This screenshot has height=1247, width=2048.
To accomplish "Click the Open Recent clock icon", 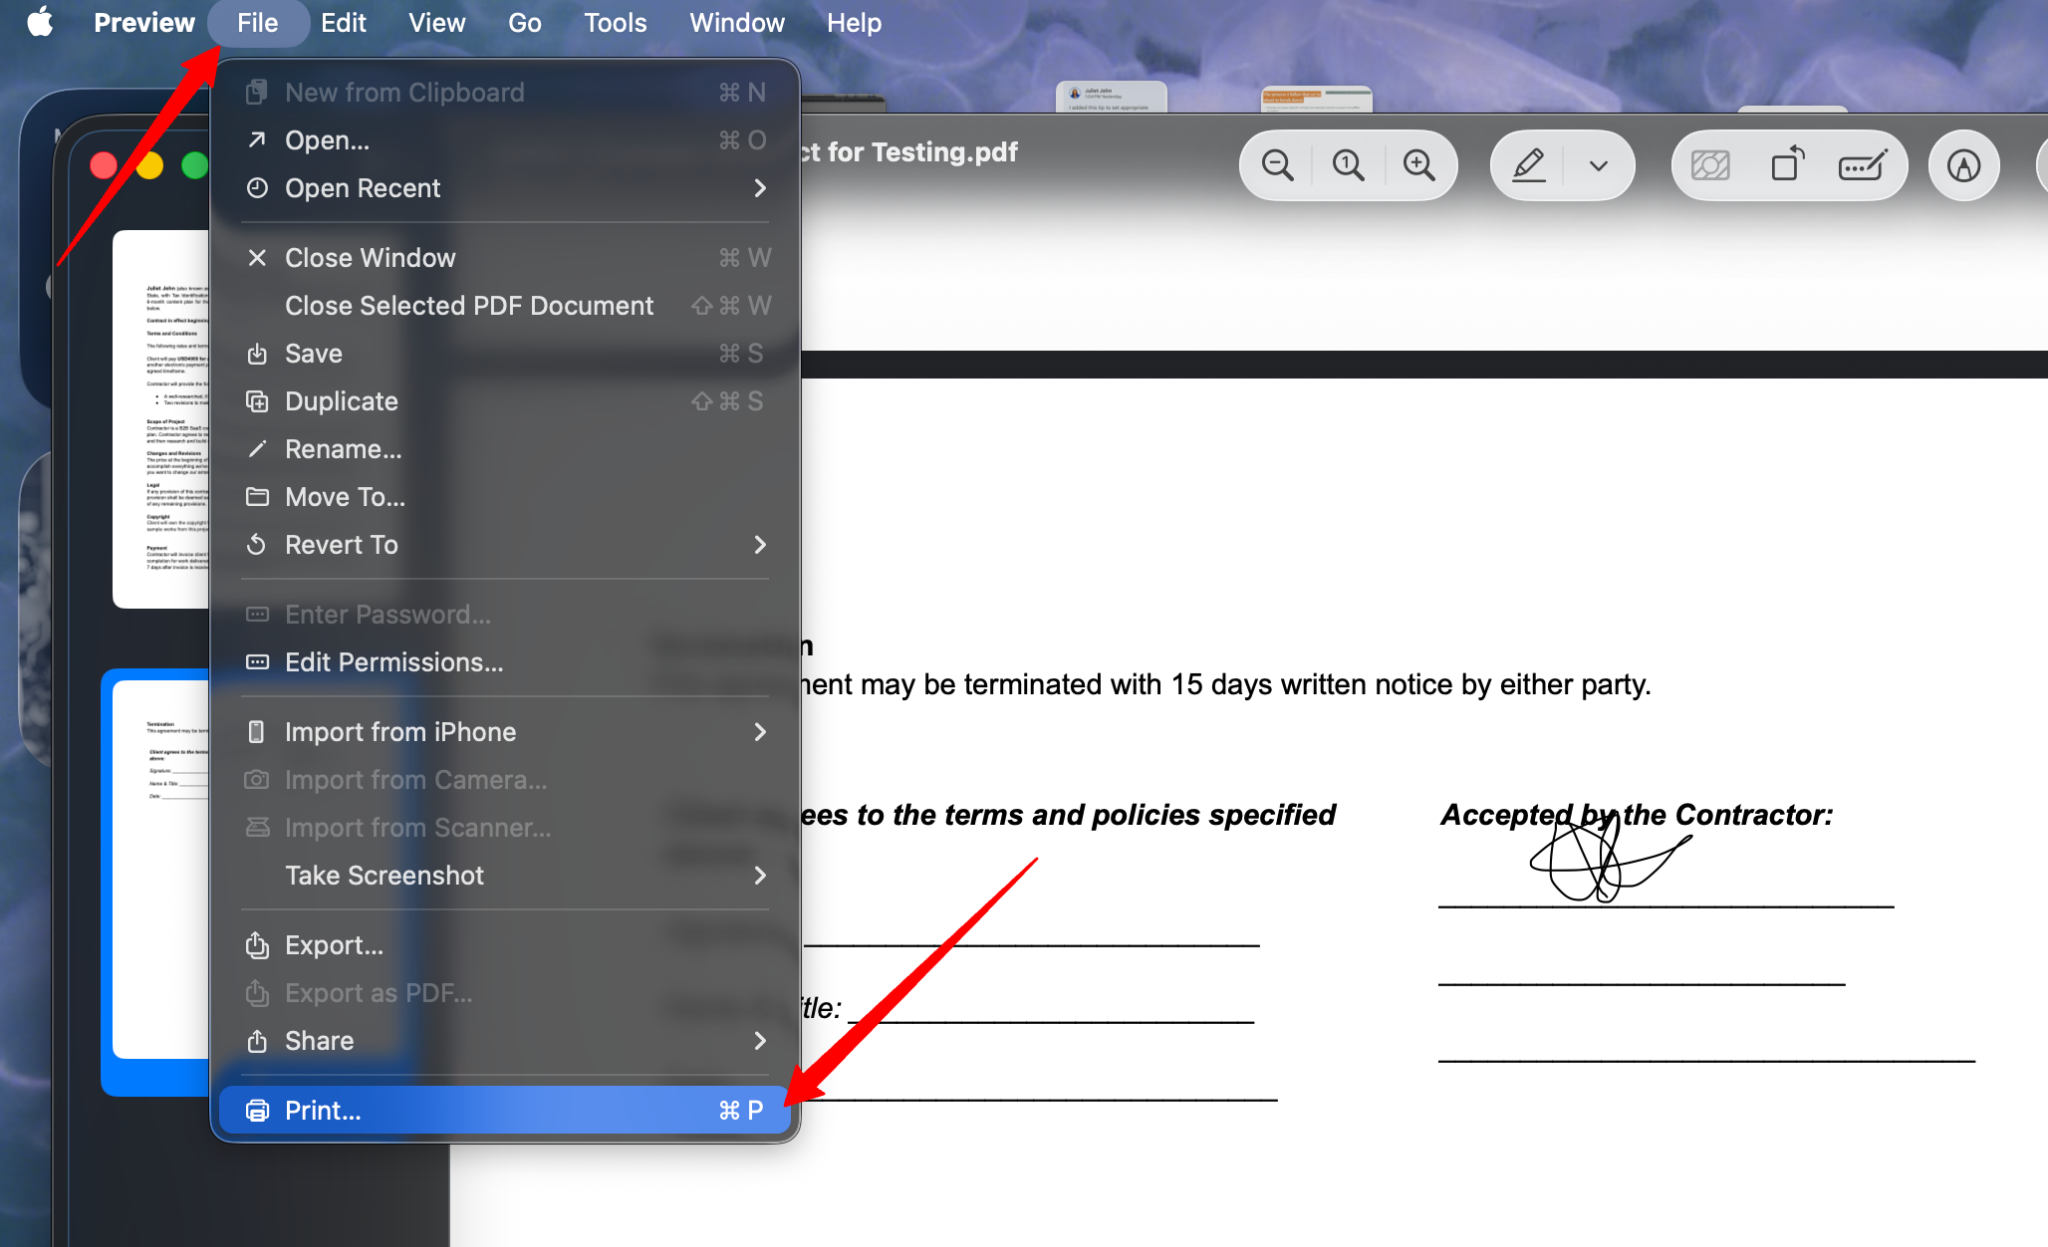I will point(257,188).
